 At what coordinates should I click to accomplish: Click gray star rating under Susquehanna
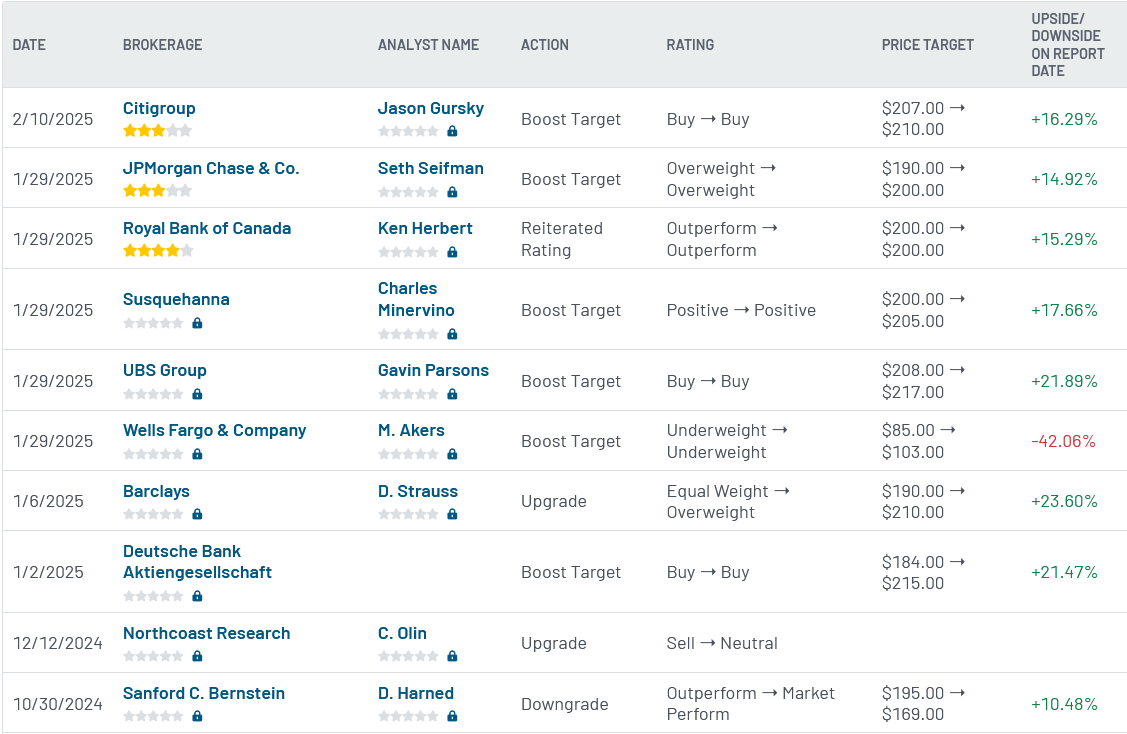coord(153,323)
